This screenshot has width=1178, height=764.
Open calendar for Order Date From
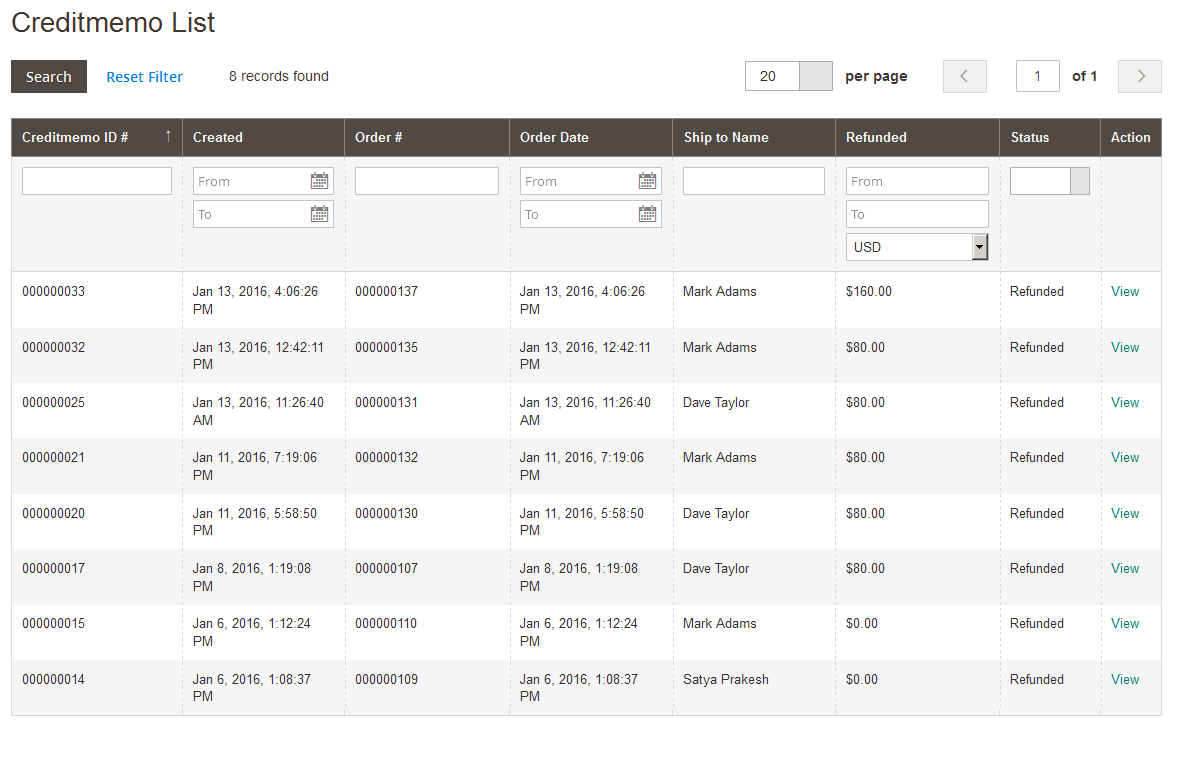click(x=647, y=181)
